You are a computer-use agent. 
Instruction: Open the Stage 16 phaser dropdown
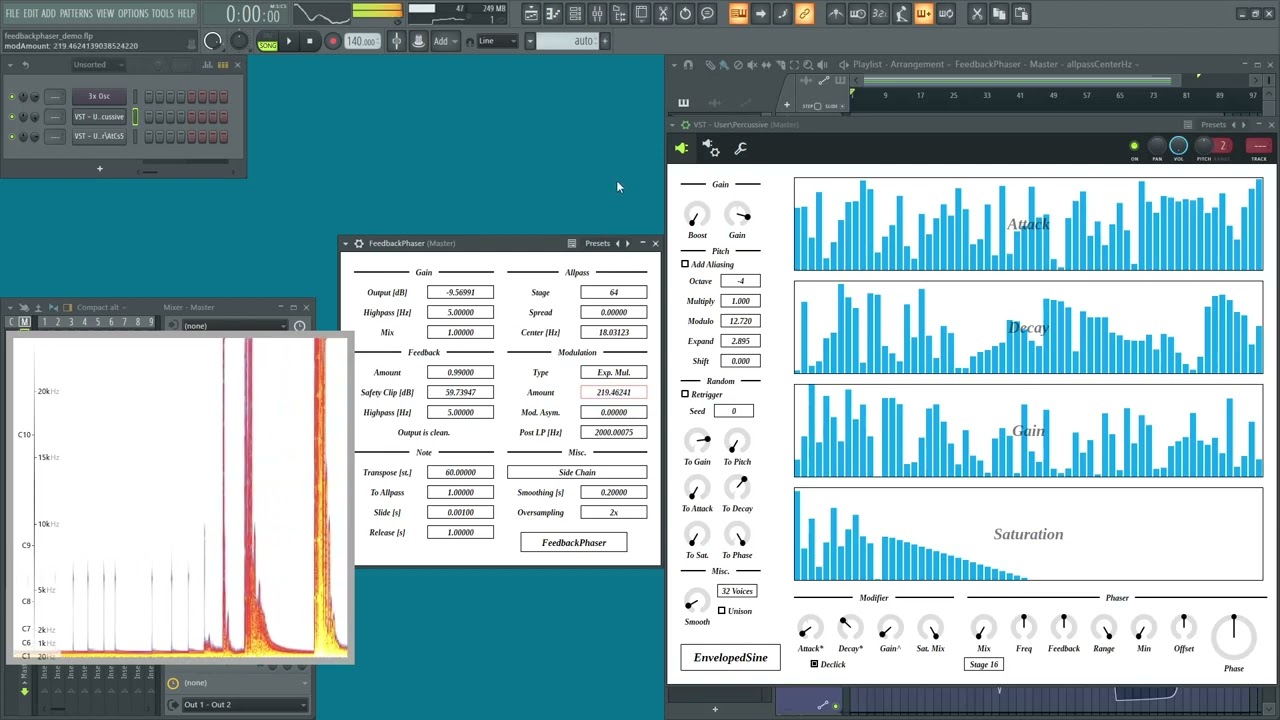(984, 664)
